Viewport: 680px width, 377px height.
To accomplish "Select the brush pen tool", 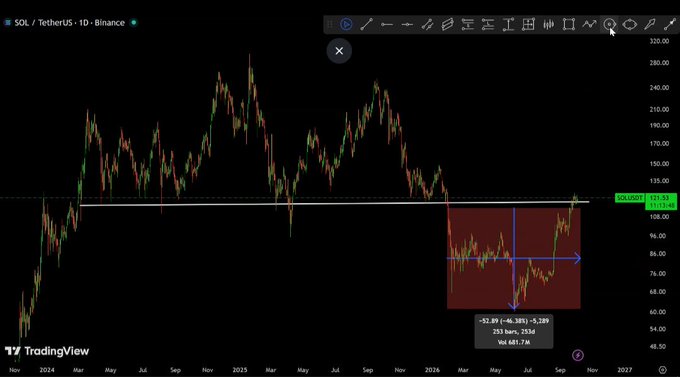I will click(x=650, y=25).
